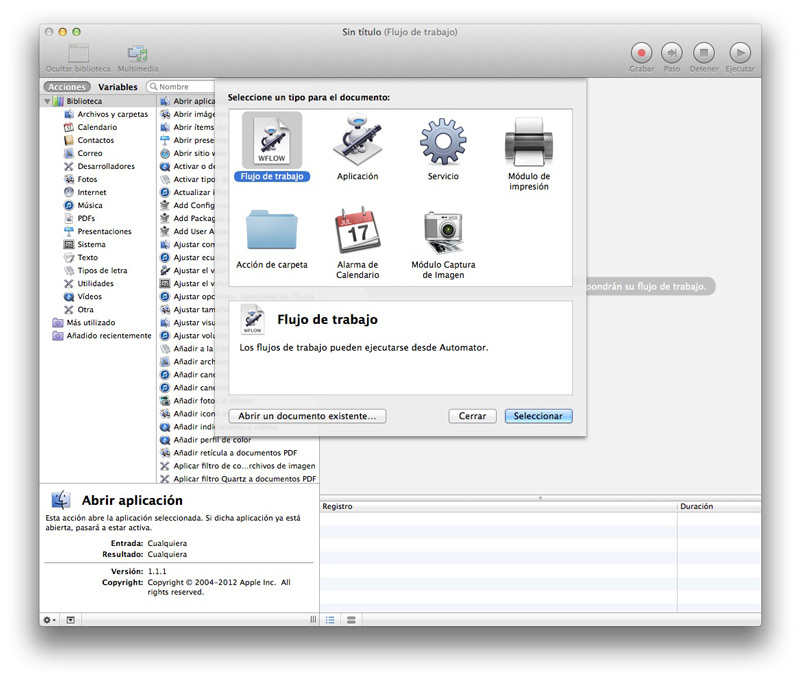
Task: Select the Acciones tab
Action: (x=67, y=87)
